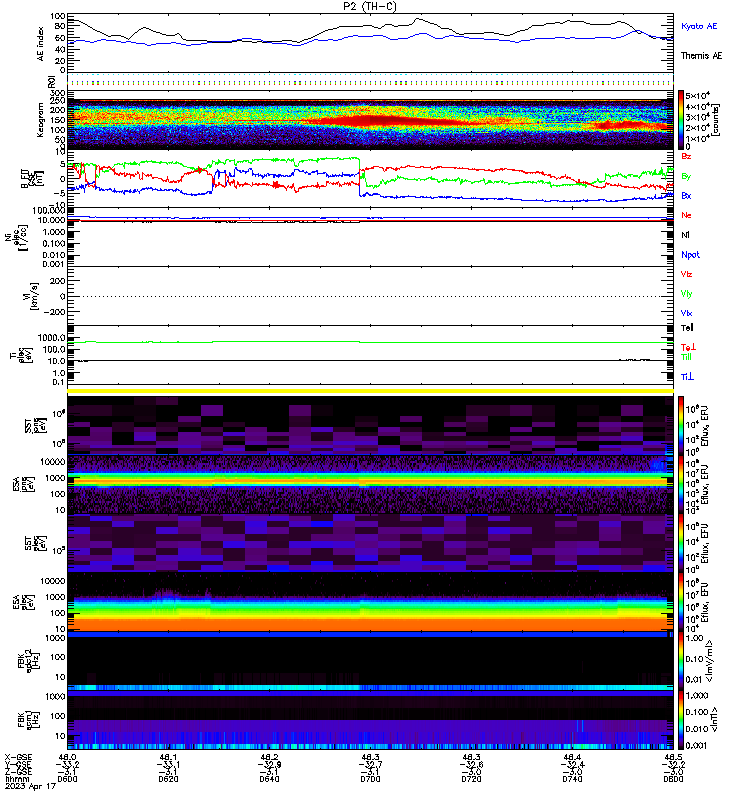
Task: Click the dotted zero line in Vi panel
Action: click(370, 296)
